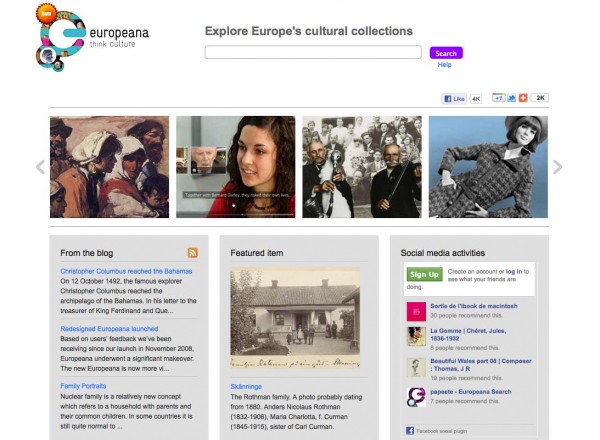Click the Search button
Image resolution: width=600 pixels, height=440 pixels.
click(x=446, y=53)
